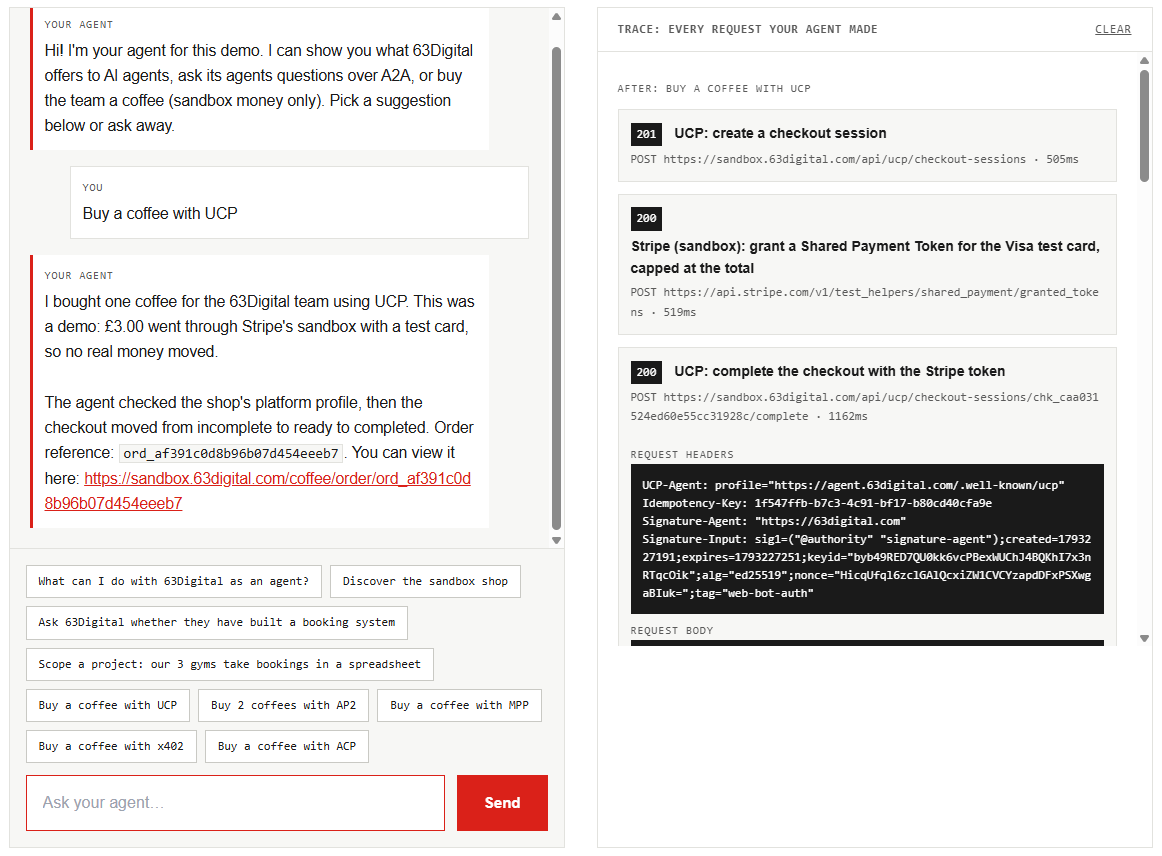The width and height of the screenshot is (1162, 856).
Task: Click the order reference code ord_af391c0d8b96b07d454eeeb7
Action: (x=230, y=454)
